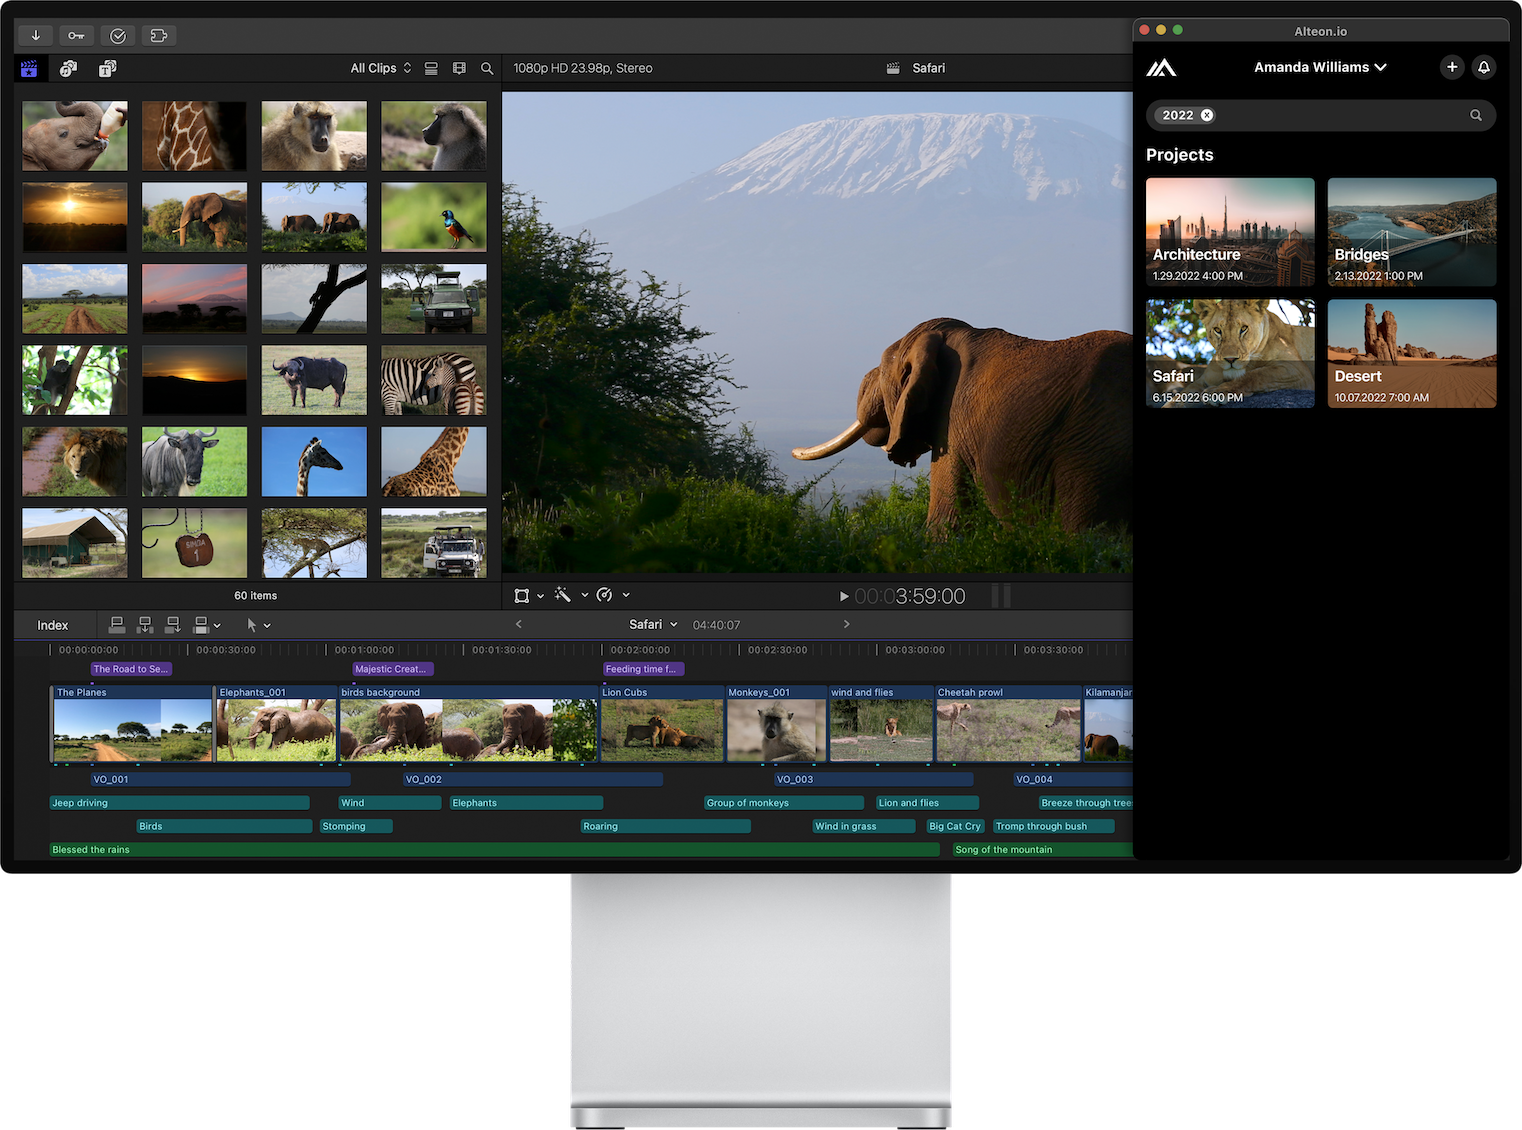The height and width of the screenshot is (1130, 1522).
Task: Expand the Amanda Williams account menu
Action: tap(1320, 67)
